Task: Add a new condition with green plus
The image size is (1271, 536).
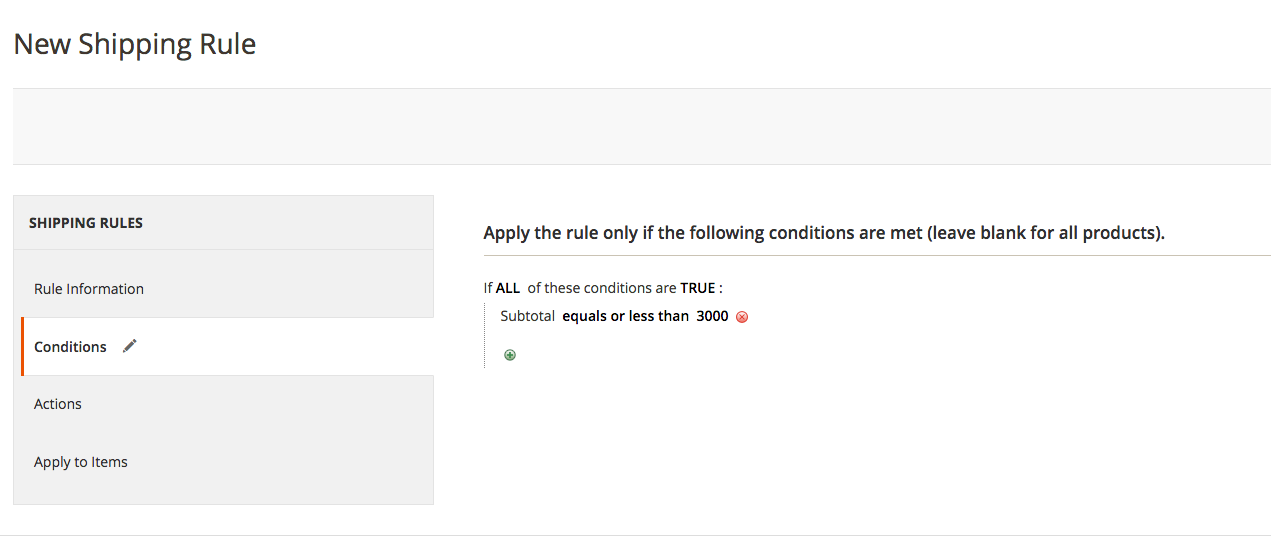Action: [510, 355]
